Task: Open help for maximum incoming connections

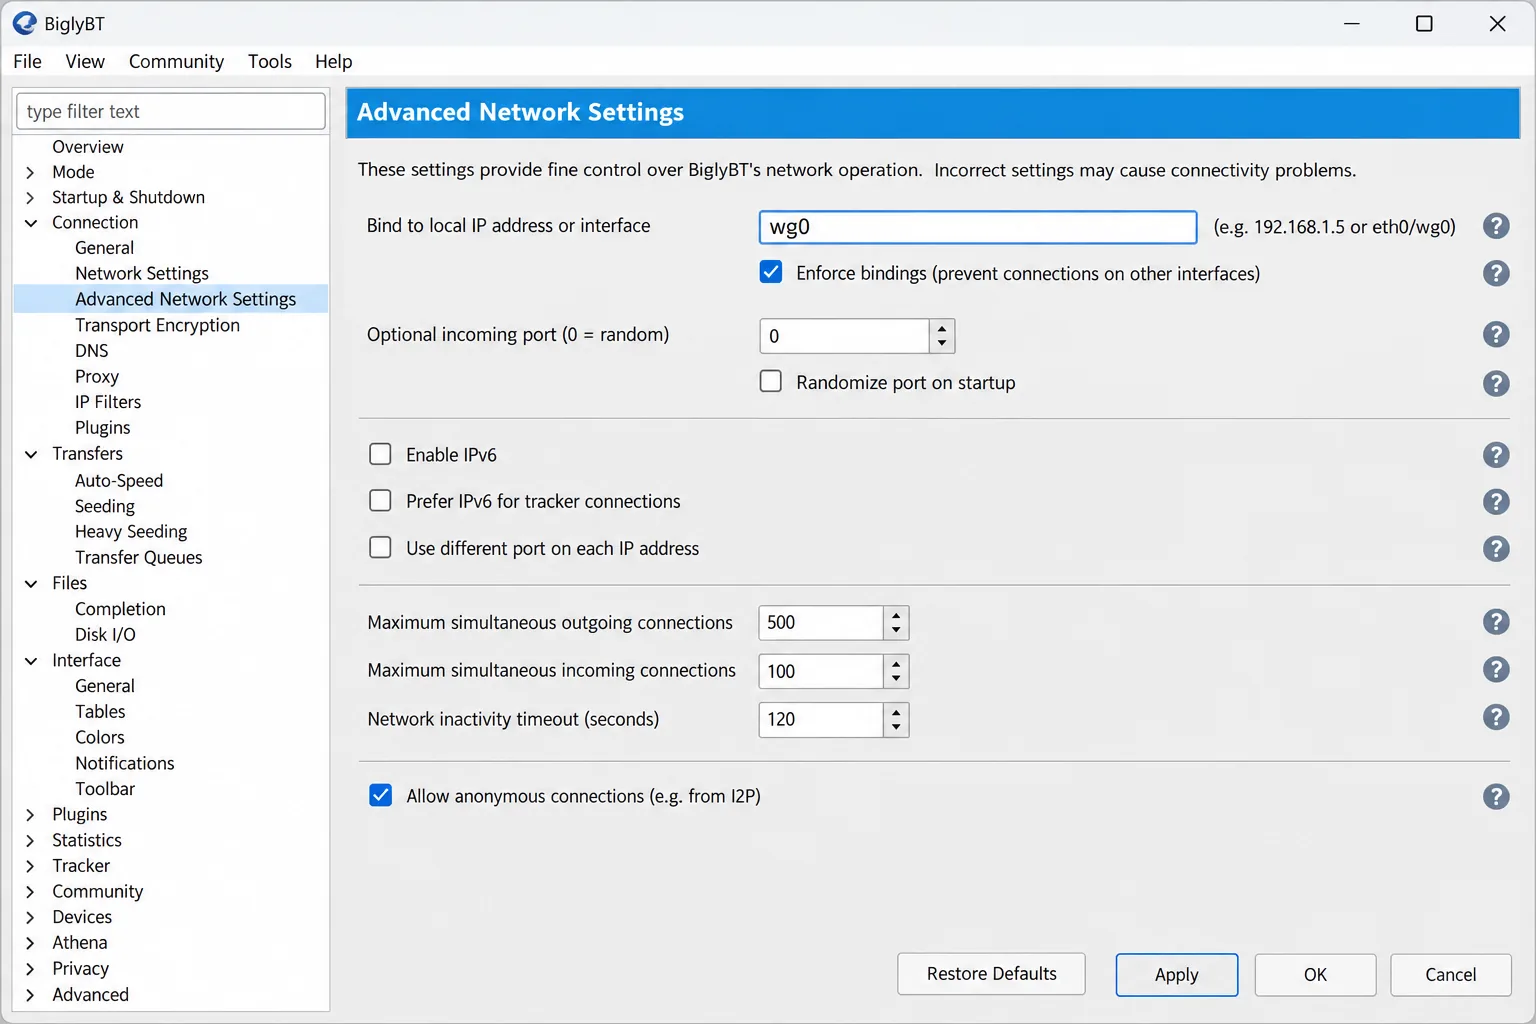Action: tap(1496, 670)
